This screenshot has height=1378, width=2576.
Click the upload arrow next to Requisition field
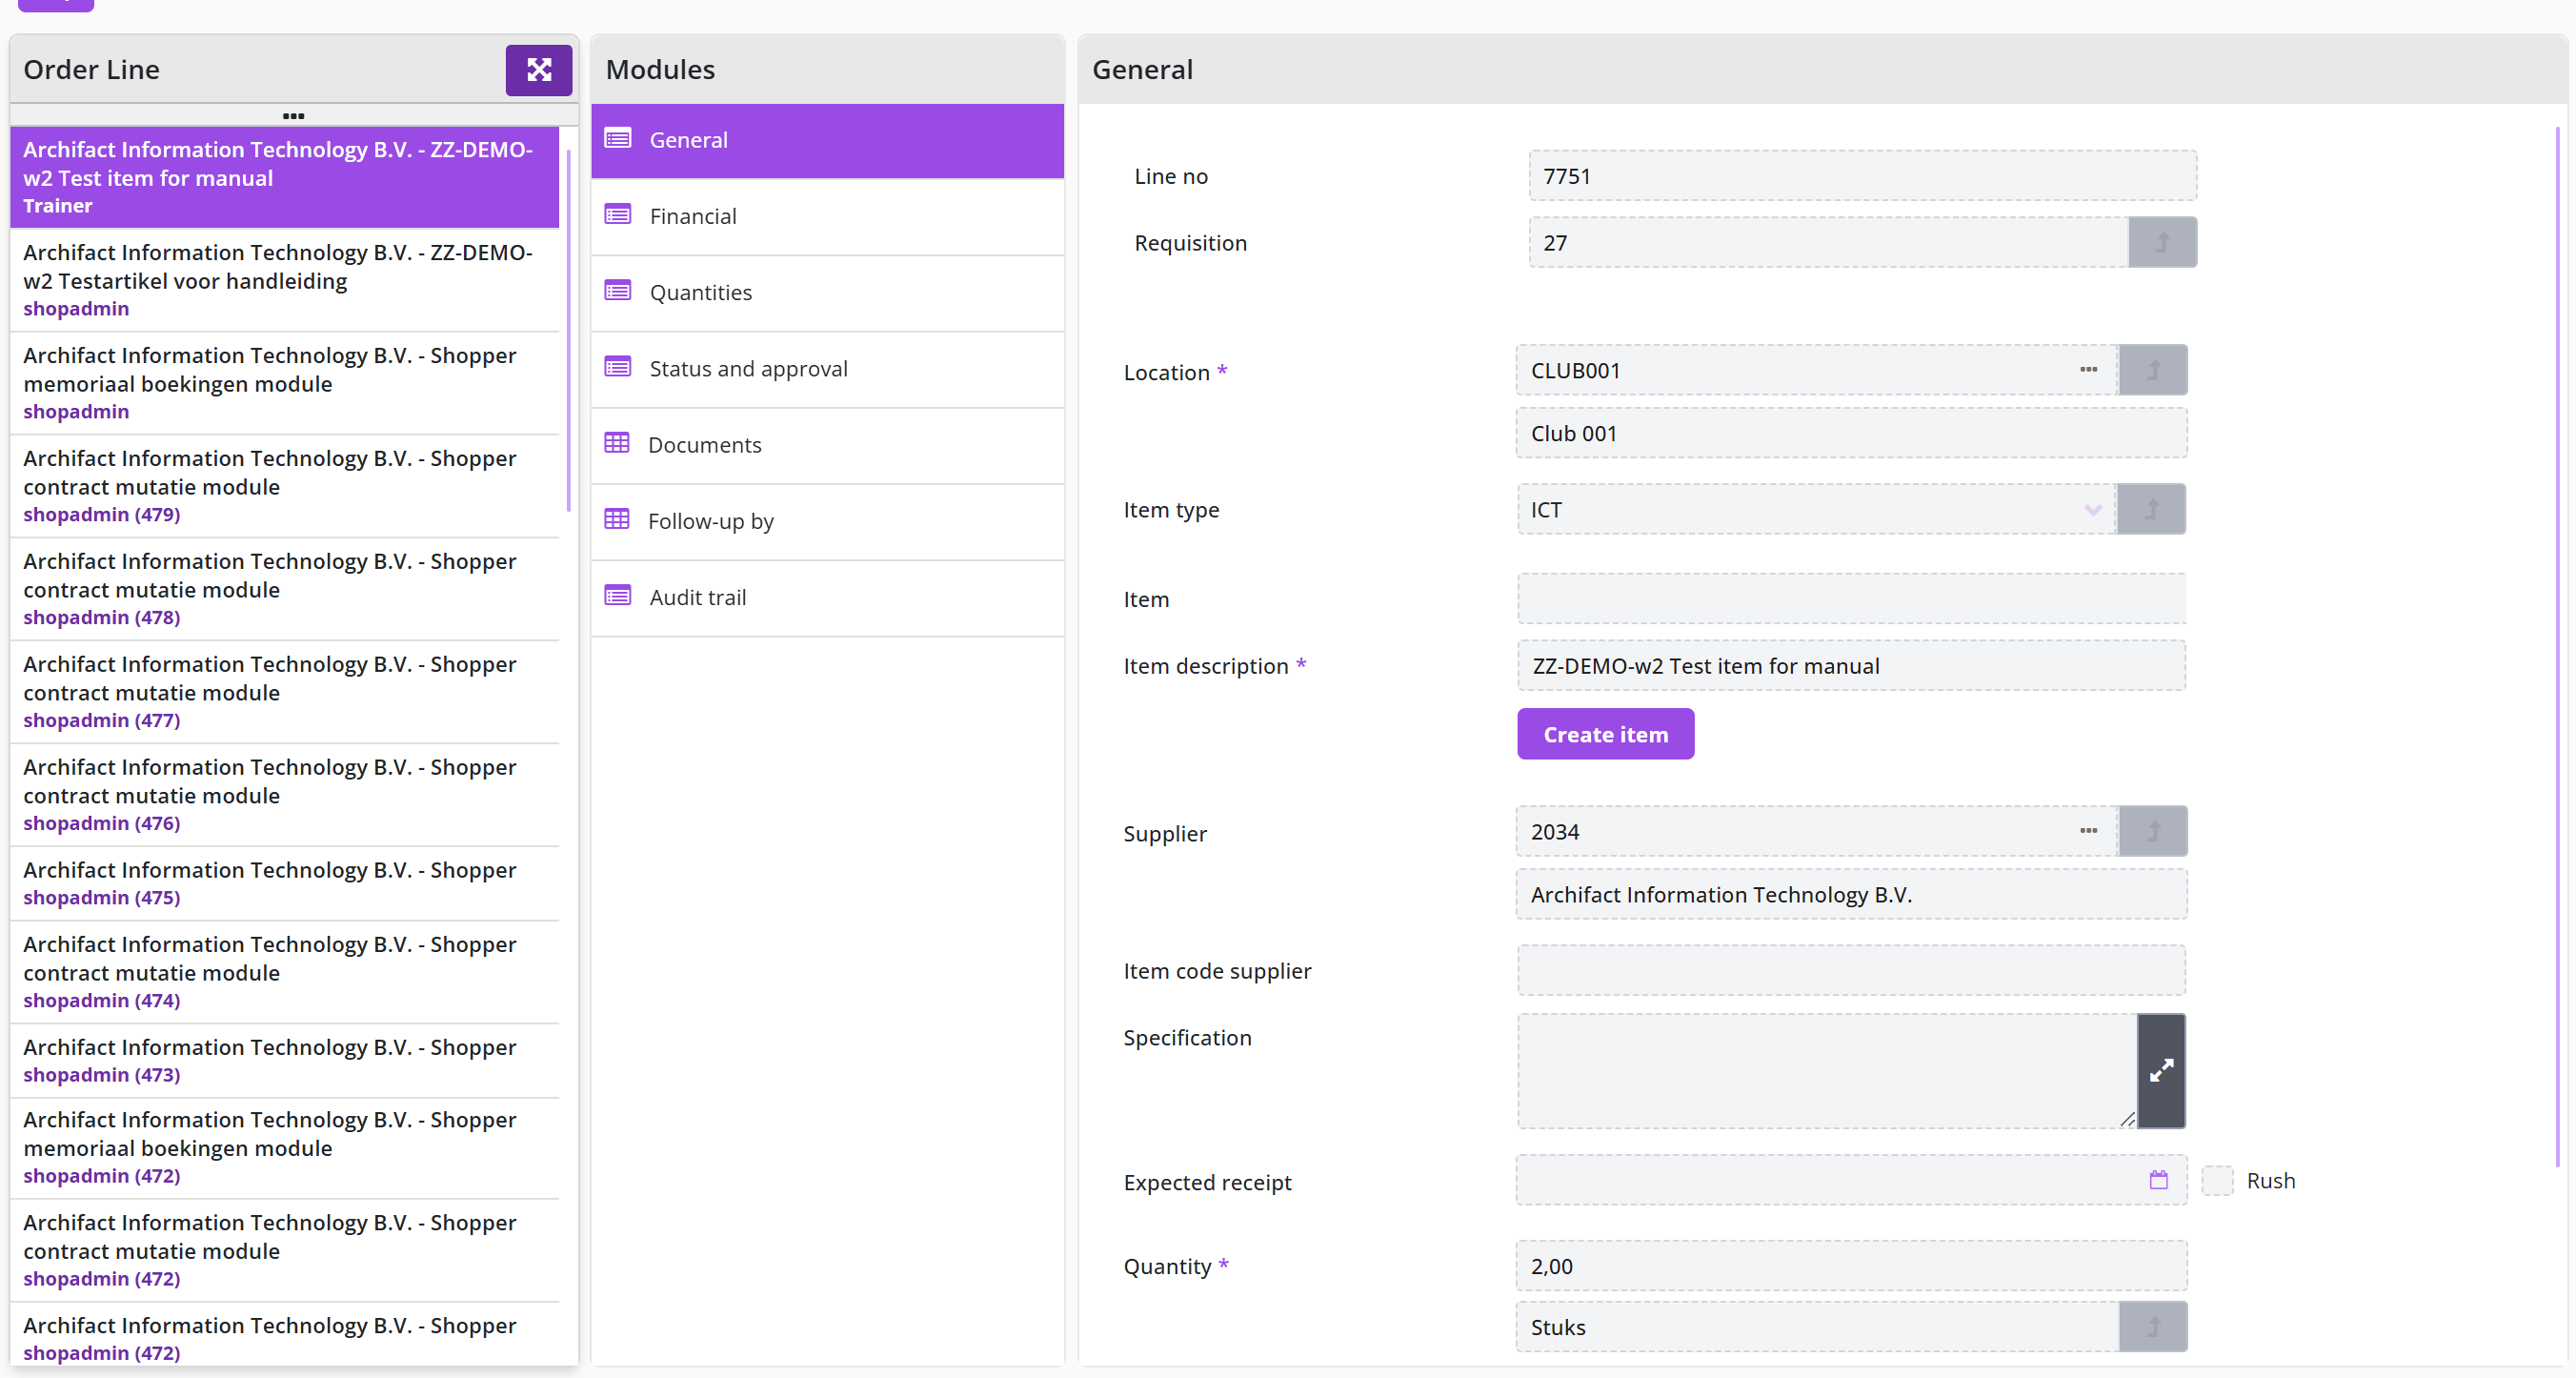click(x=2162, y=243)
